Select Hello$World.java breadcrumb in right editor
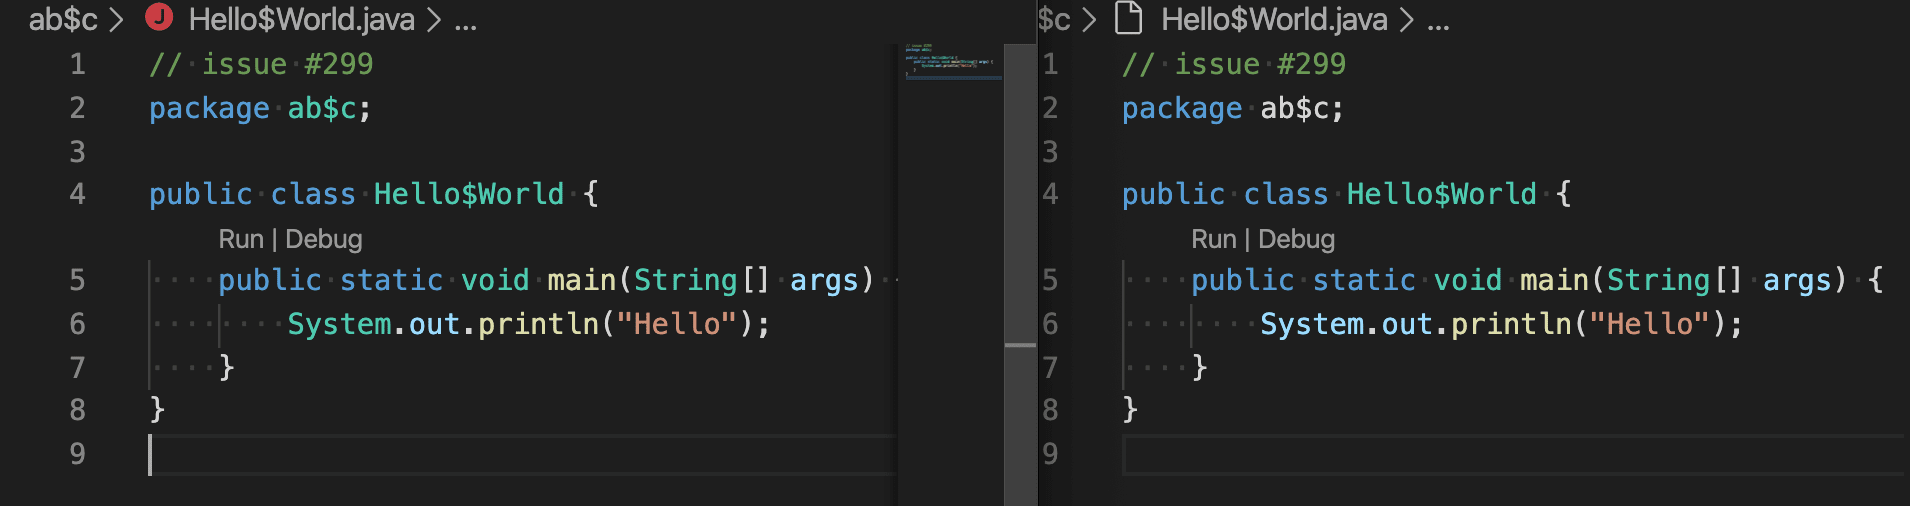1910x506 pixels. [1273, 19]
